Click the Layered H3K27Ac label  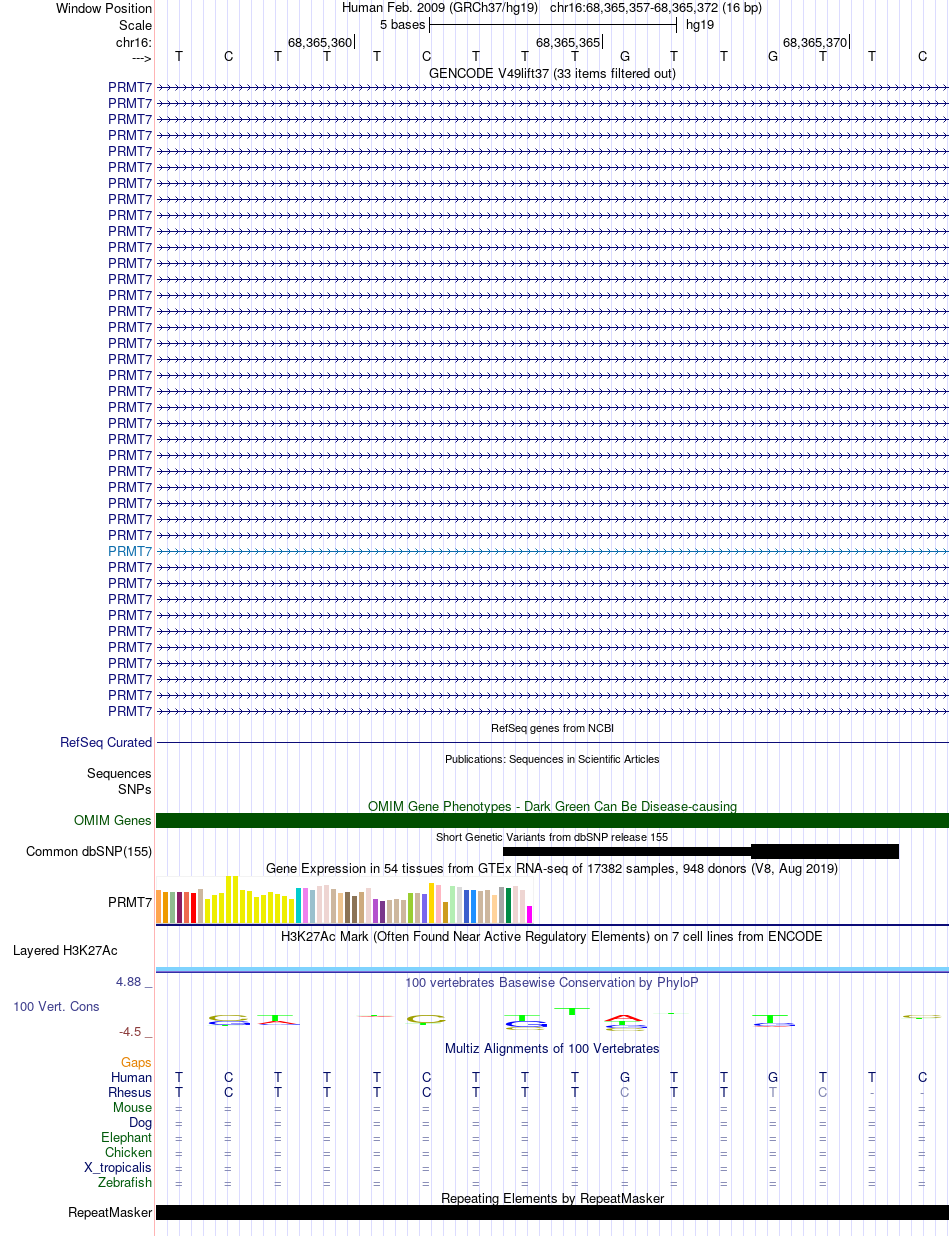tap(65, 950)
